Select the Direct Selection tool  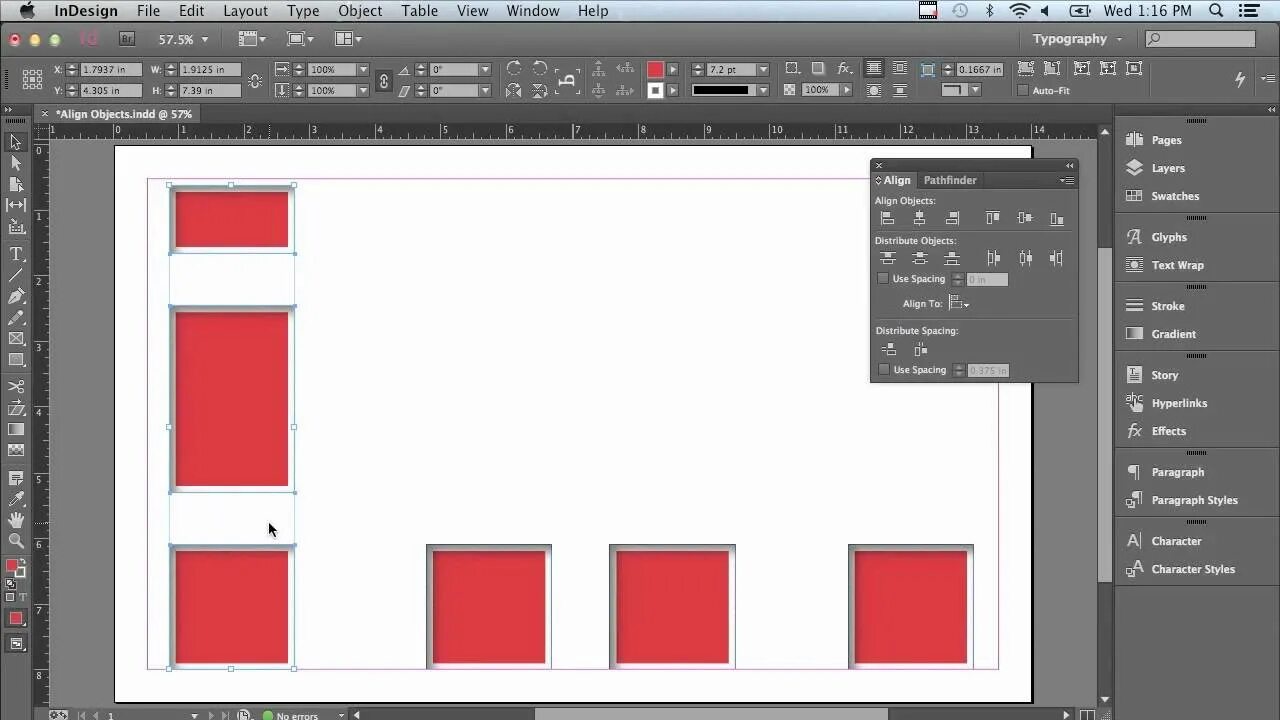[16, 163]
